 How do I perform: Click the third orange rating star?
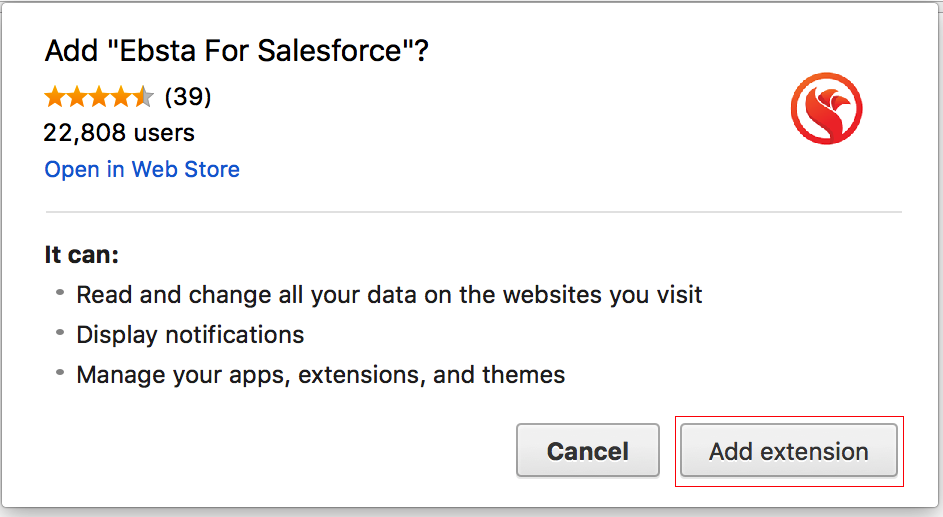click(99, 97)
